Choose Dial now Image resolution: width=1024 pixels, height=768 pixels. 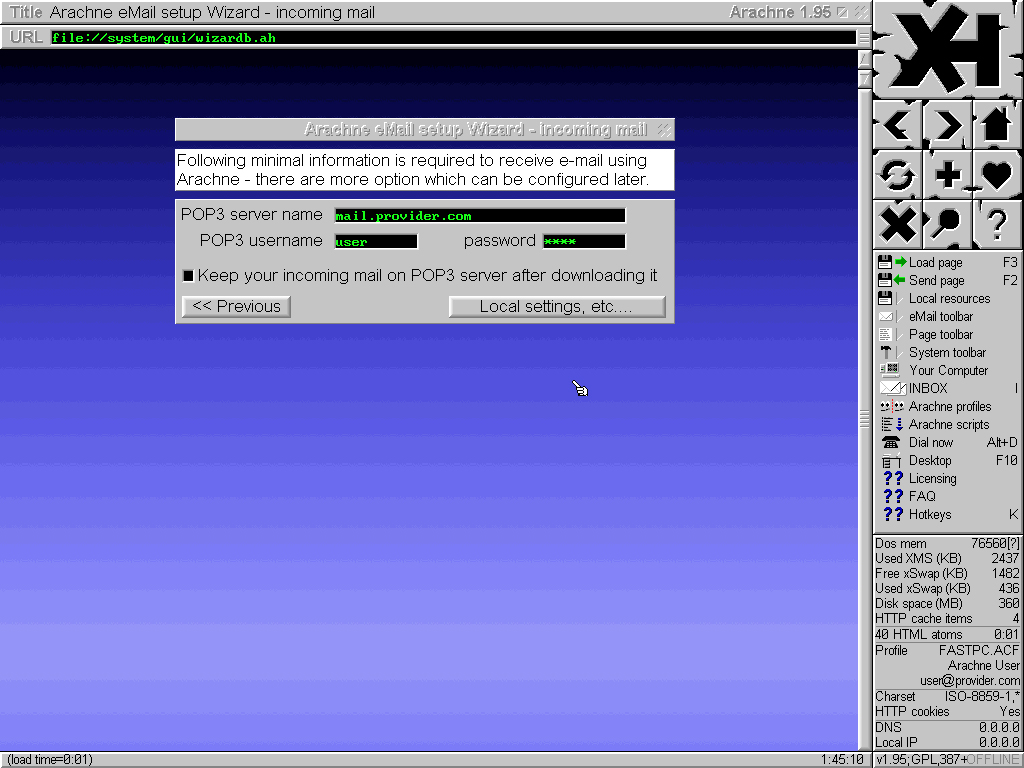948,442
